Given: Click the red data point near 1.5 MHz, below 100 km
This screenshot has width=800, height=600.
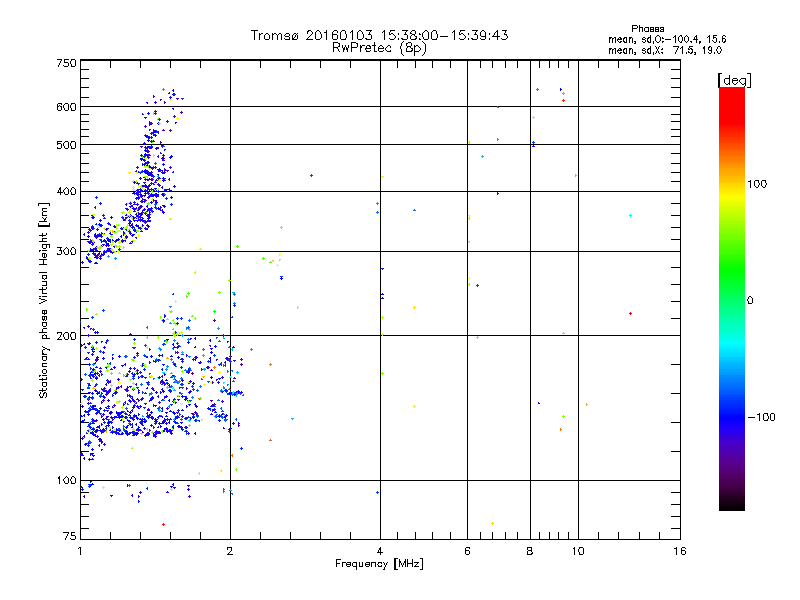Looking at the screenshot, I should [x=163, y=524].
